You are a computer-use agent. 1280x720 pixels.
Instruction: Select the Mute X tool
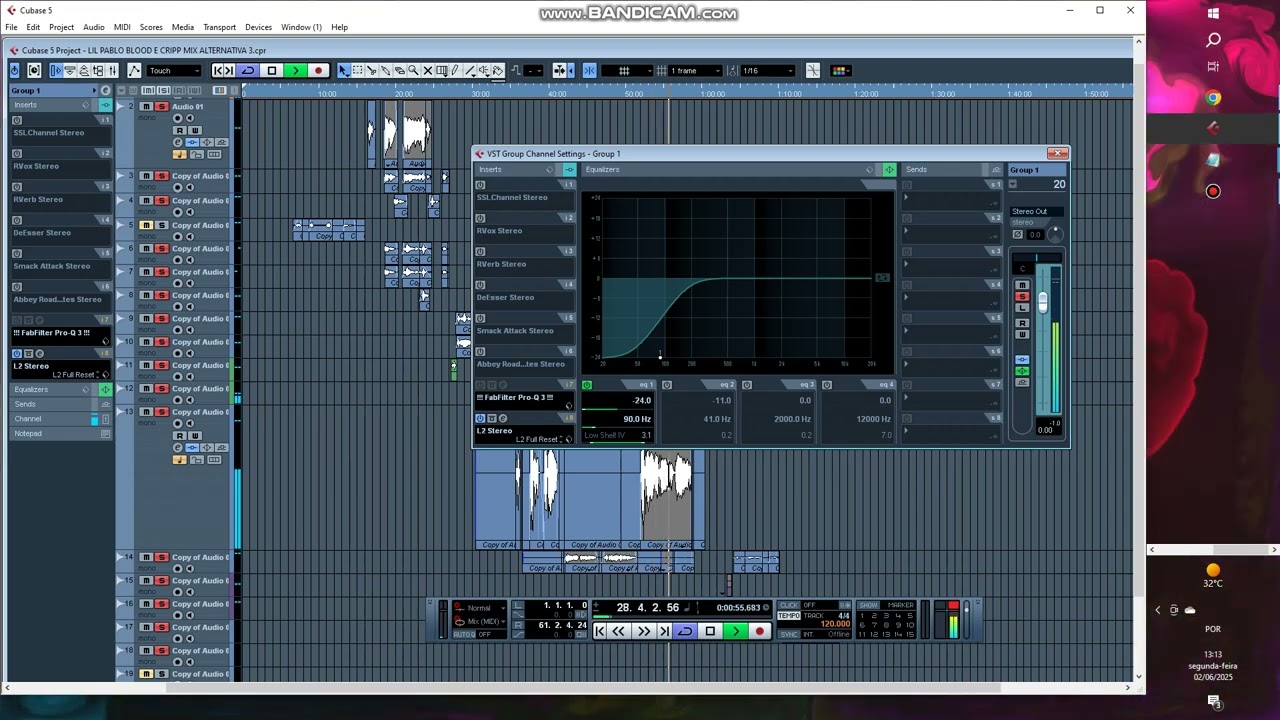coord(428,70)
